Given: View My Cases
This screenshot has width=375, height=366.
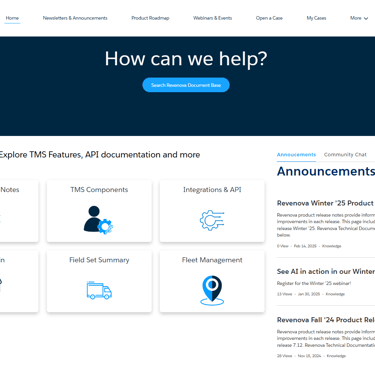Looking at the screenshot, I should (316, 18).
